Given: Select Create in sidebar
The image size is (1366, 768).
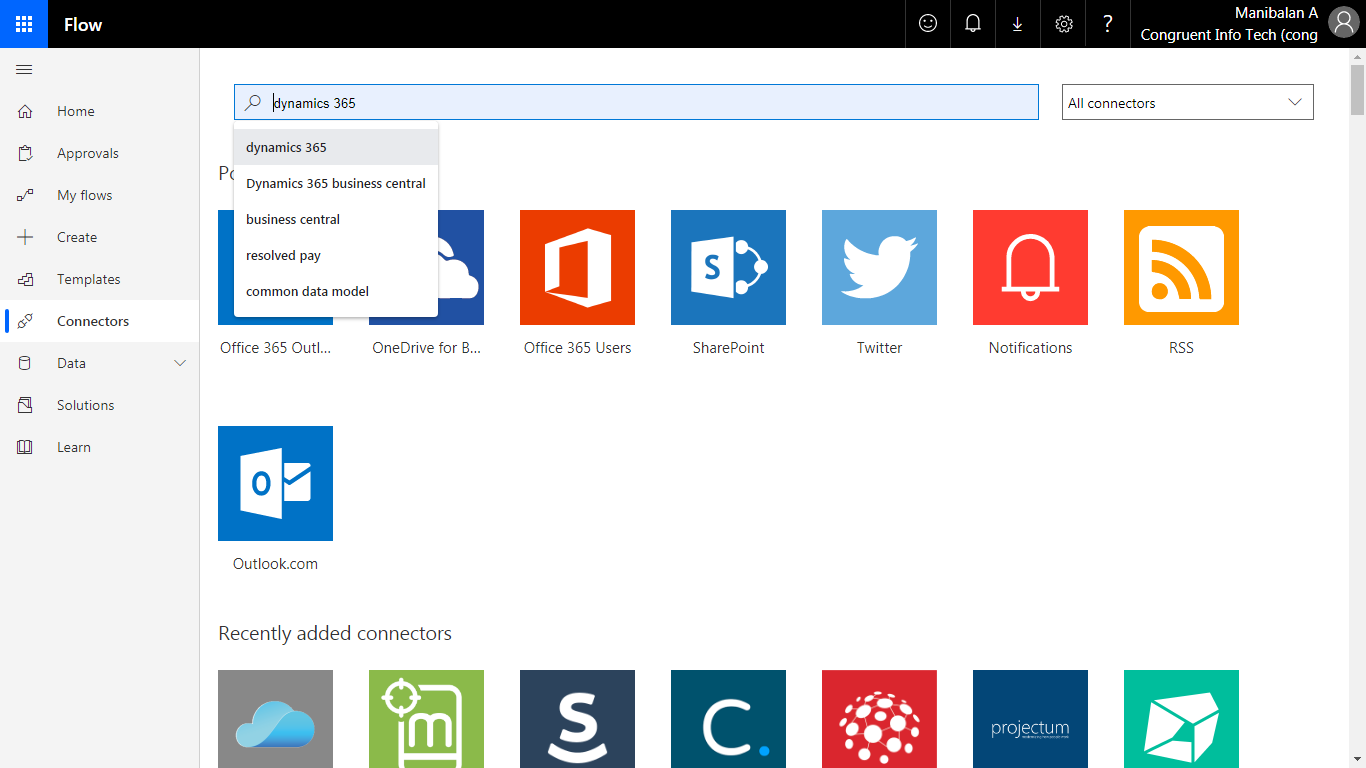Looking at the screenshot, I should [x=100, y=237].
